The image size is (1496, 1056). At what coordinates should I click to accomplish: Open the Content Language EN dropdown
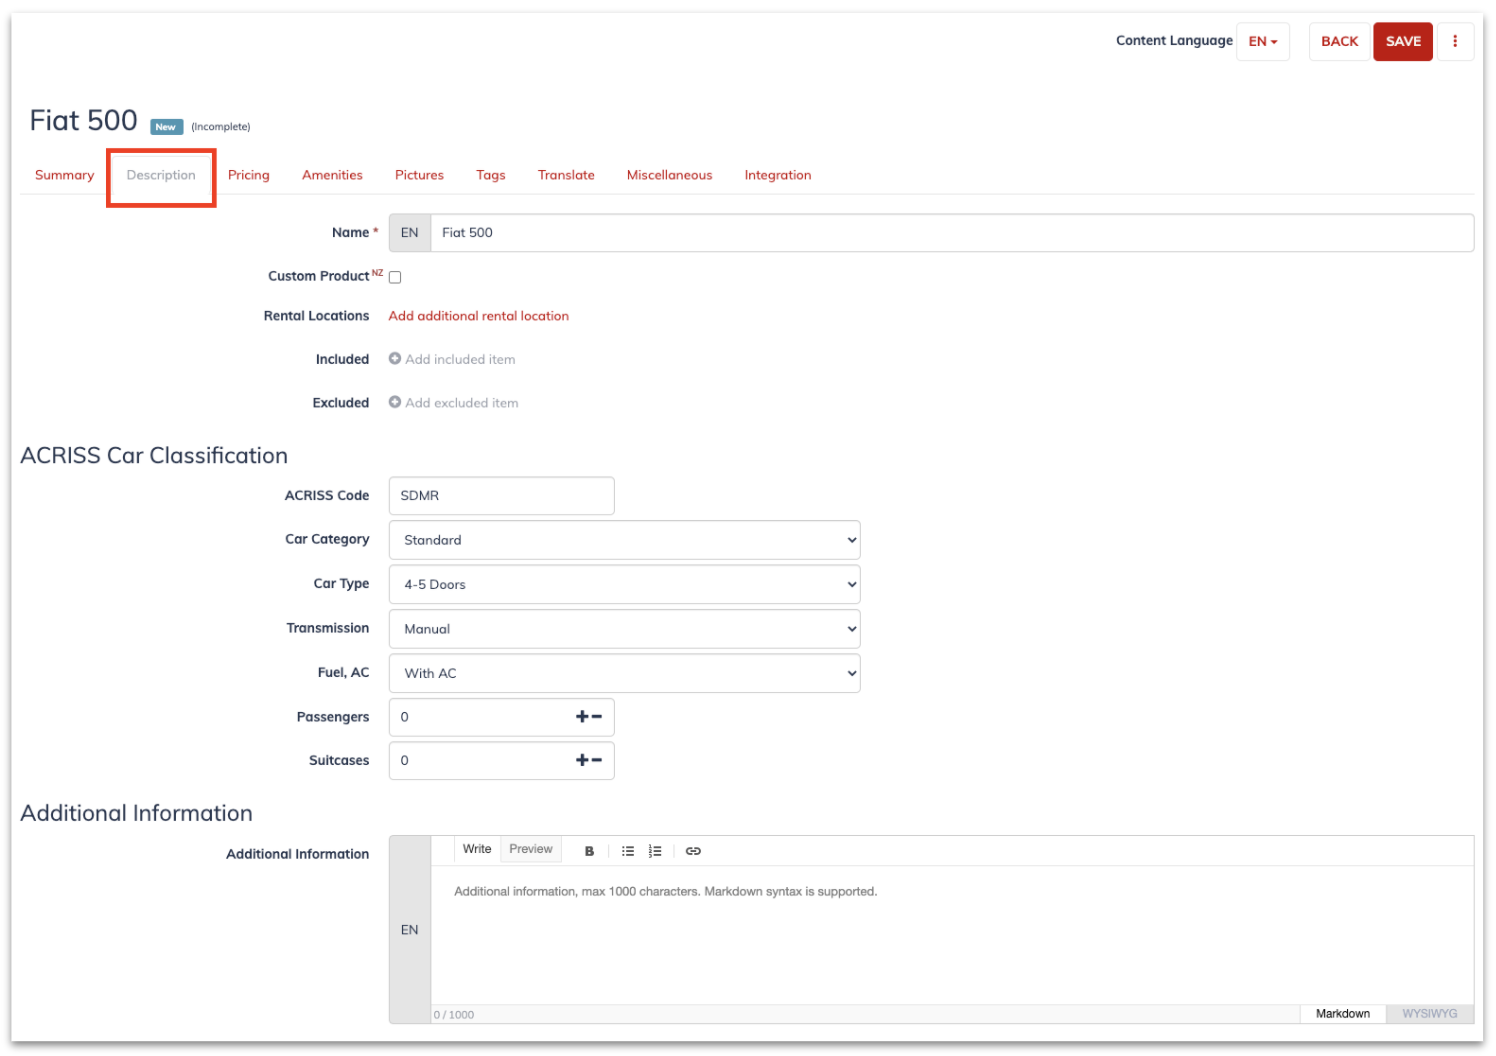(x=1263, y=41)
